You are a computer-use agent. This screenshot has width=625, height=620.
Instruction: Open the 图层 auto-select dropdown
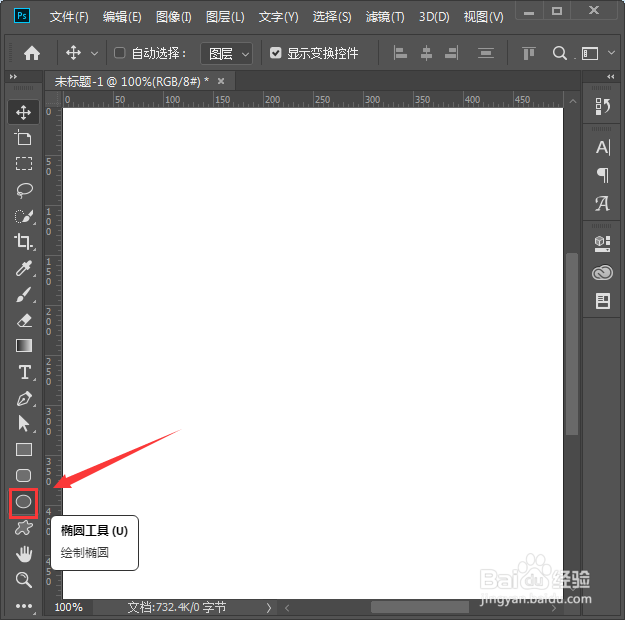(226, 53)
